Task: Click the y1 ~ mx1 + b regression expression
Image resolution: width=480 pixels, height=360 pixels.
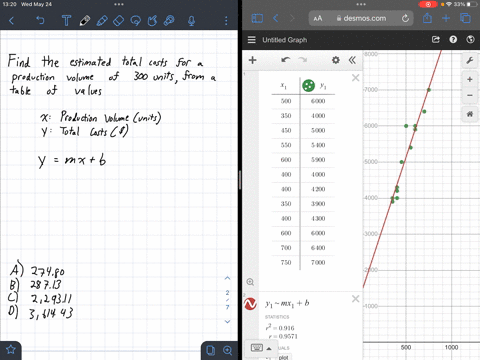Action: point(287,303)
